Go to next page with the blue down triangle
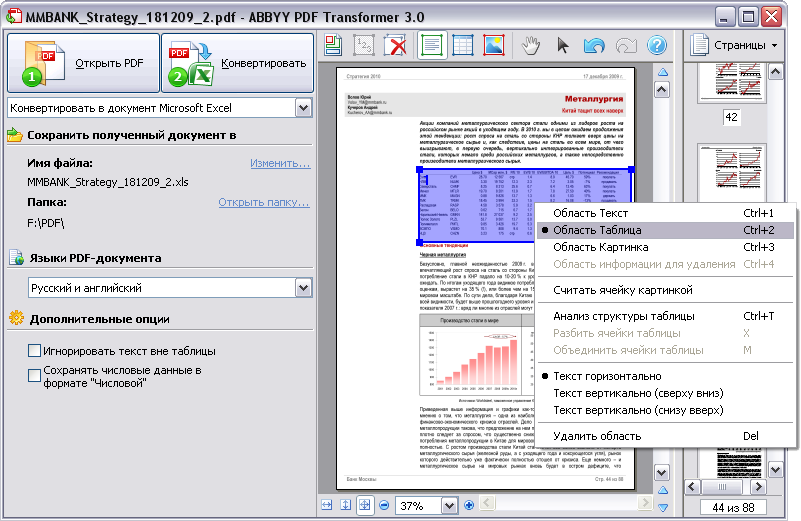The image size is (801, 521). pos(663,508)
